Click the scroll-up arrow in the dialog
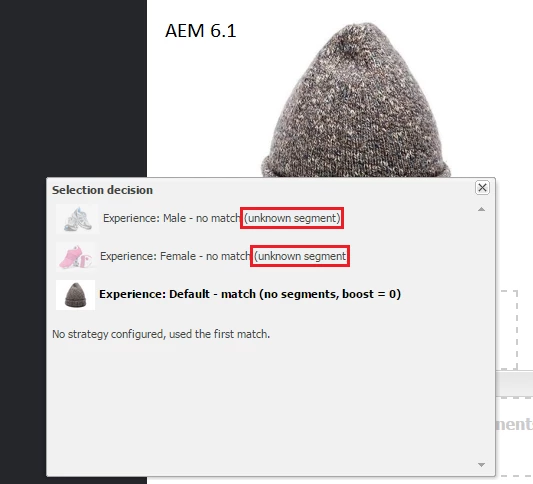533x484 pixels. pos(481,209)
